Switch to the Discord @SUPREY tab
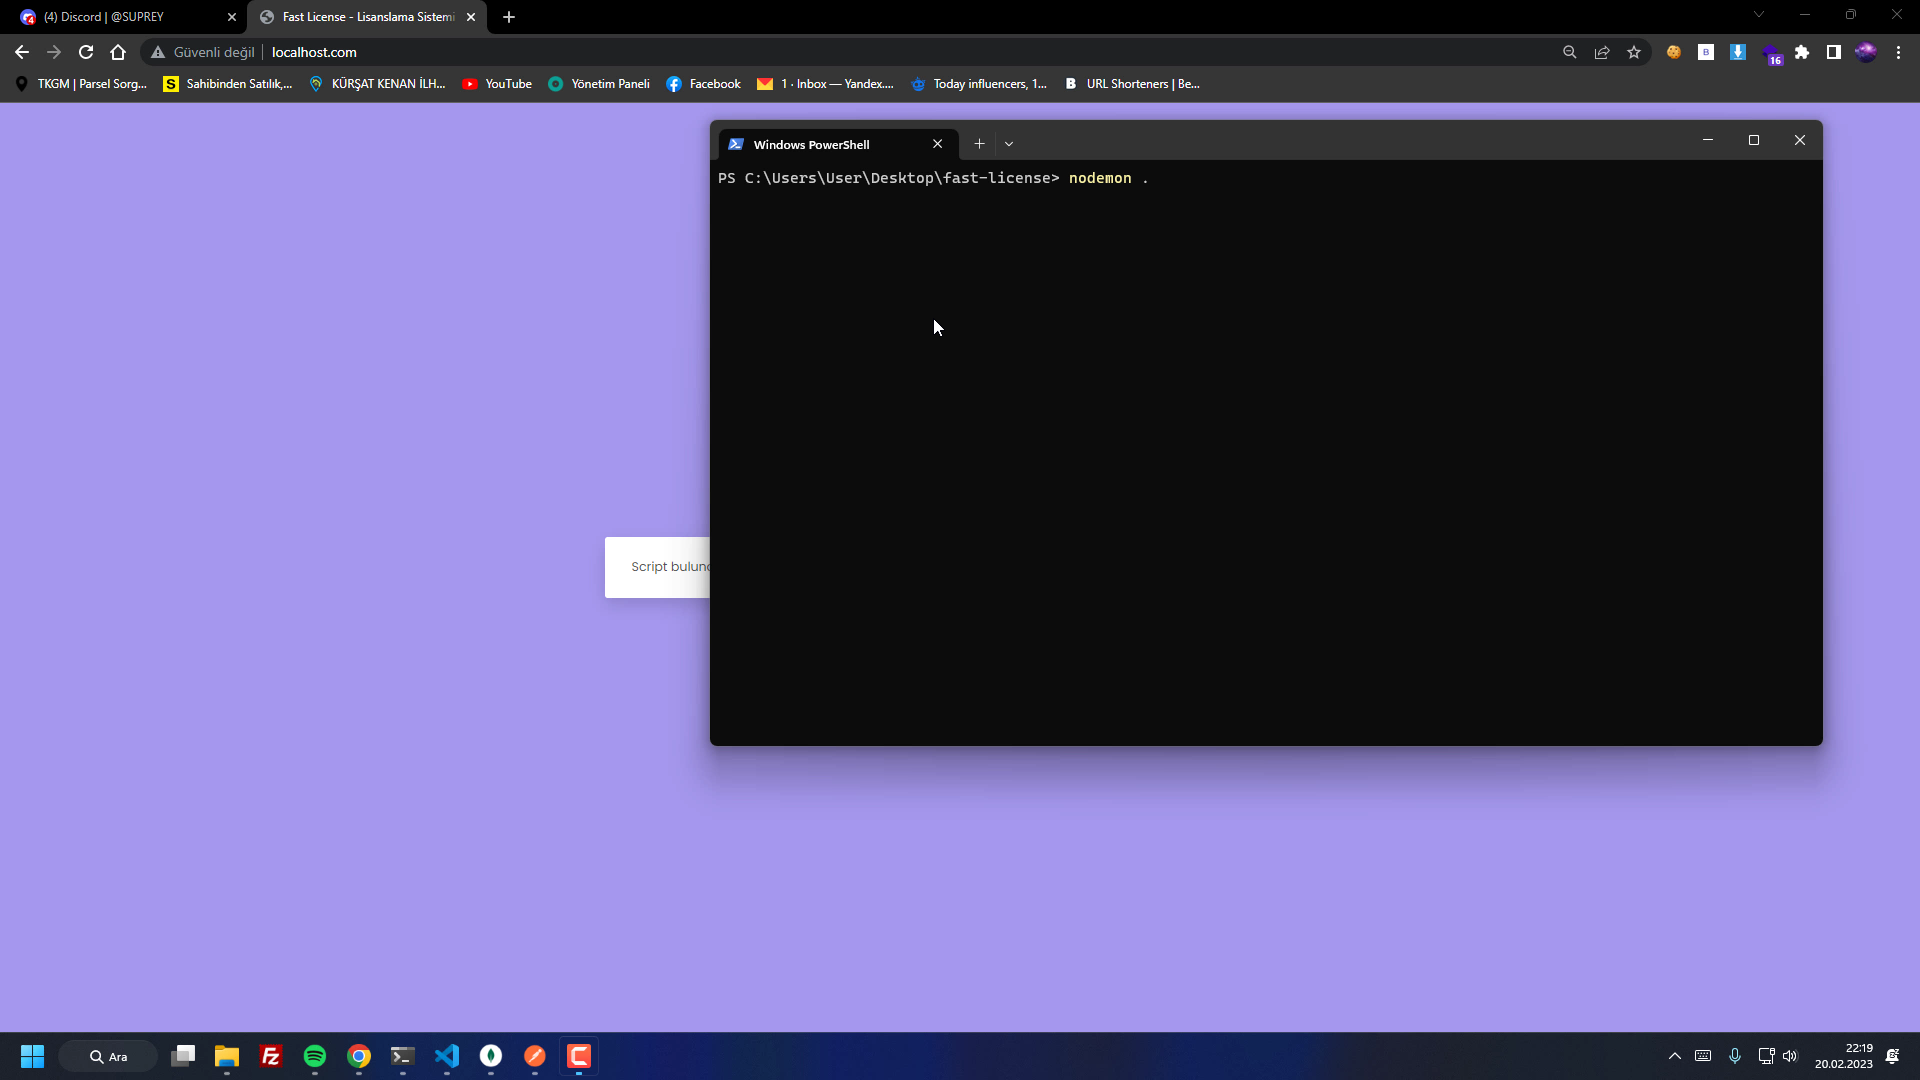The width and height of the screenshot is (1920, 1080). 120,17
